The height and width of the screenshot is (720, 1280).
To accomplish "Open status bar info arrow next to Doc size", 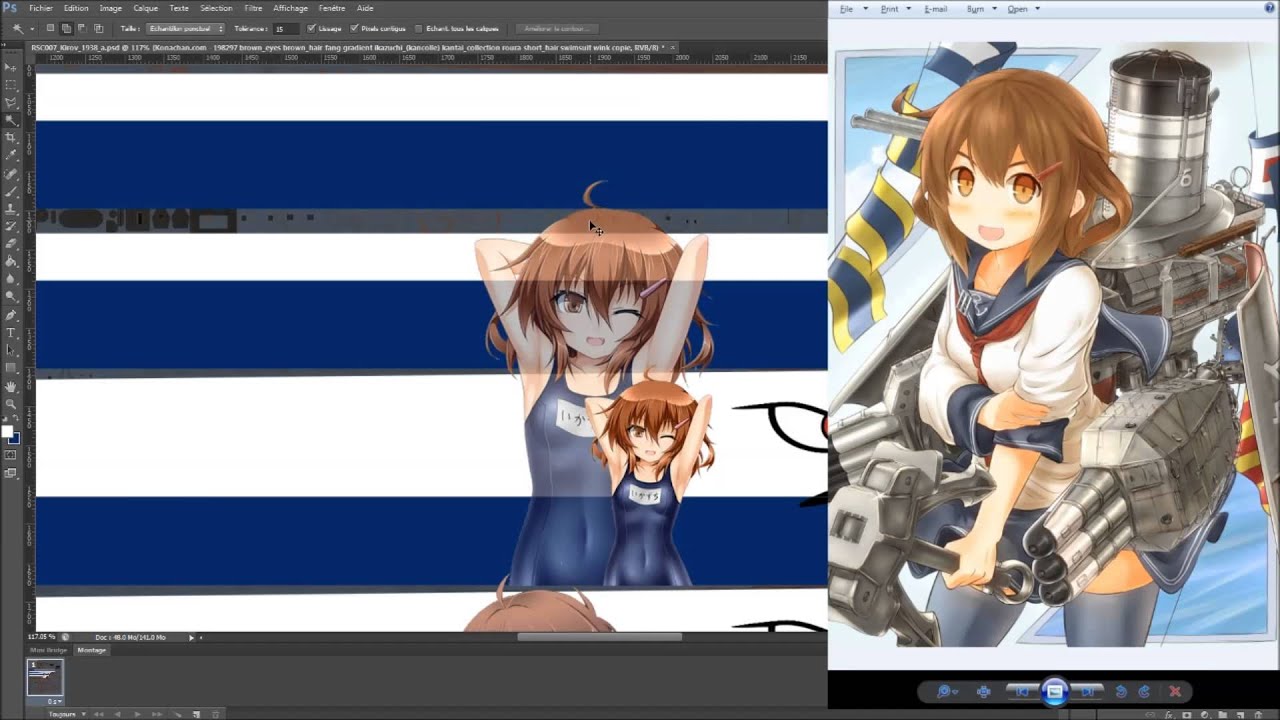I will [191, 637].
